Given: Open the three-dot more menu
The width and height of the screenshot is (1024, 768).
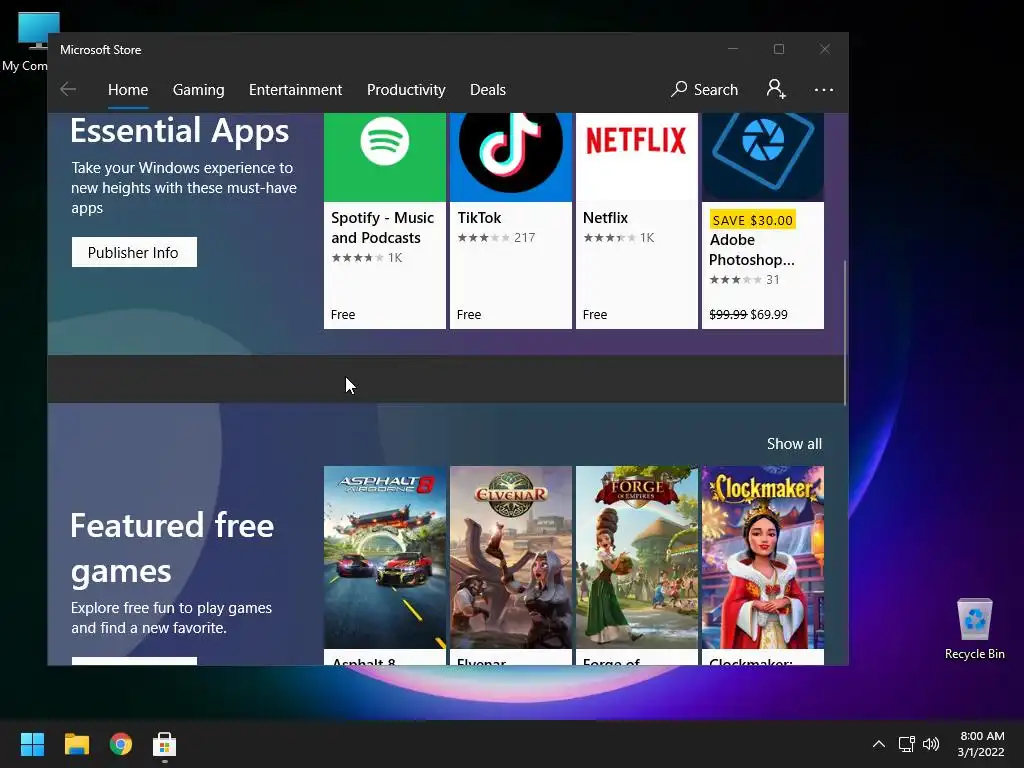Looking at the screenshot, I should pyautogui.click(x=824, y=89).
